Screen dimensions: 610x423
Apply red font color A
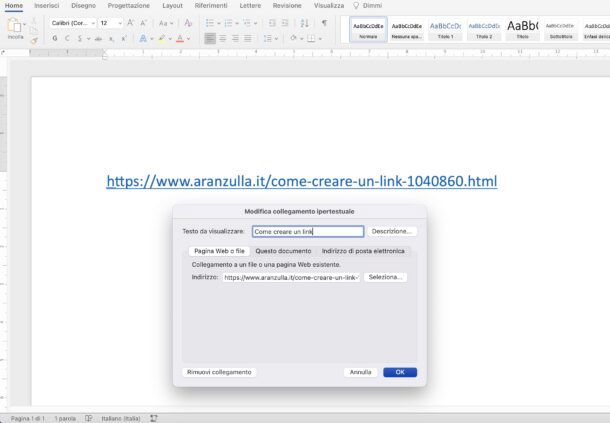180,39
